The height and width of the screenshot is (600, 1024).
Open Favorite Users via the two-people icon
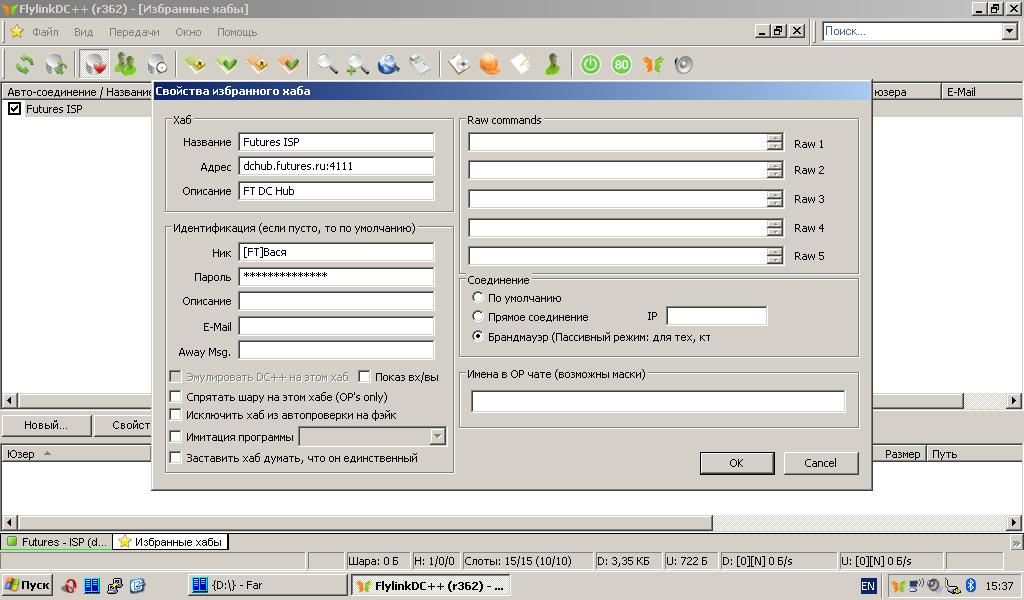(125, 64)
